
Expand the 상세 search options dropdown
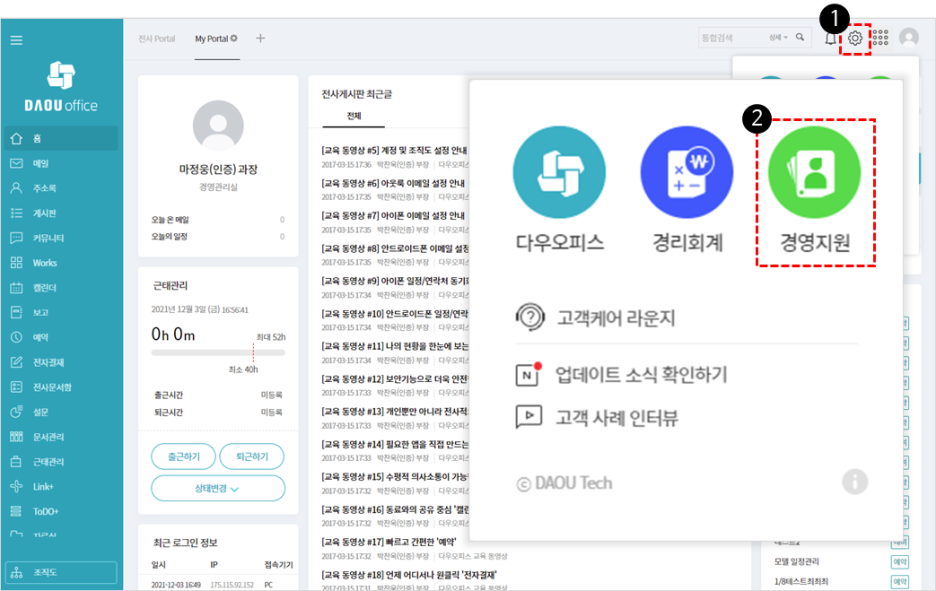(x=778, y=38)
